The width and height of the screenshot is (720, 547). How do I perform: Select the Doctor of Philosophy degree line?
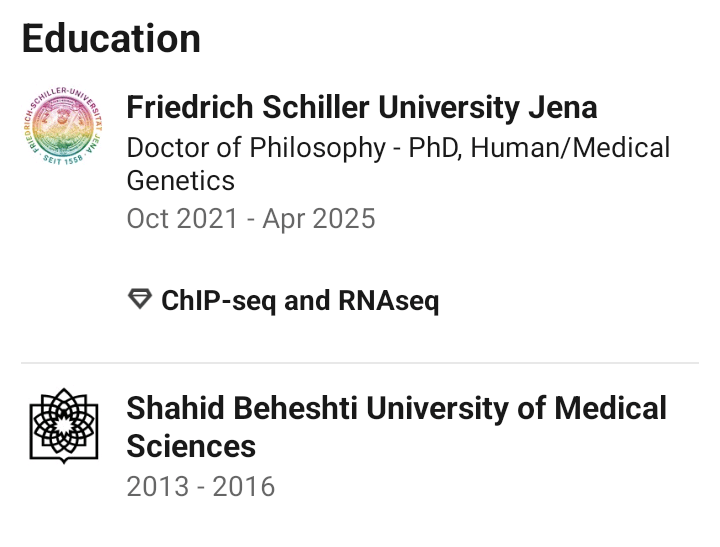pos(398,148)
